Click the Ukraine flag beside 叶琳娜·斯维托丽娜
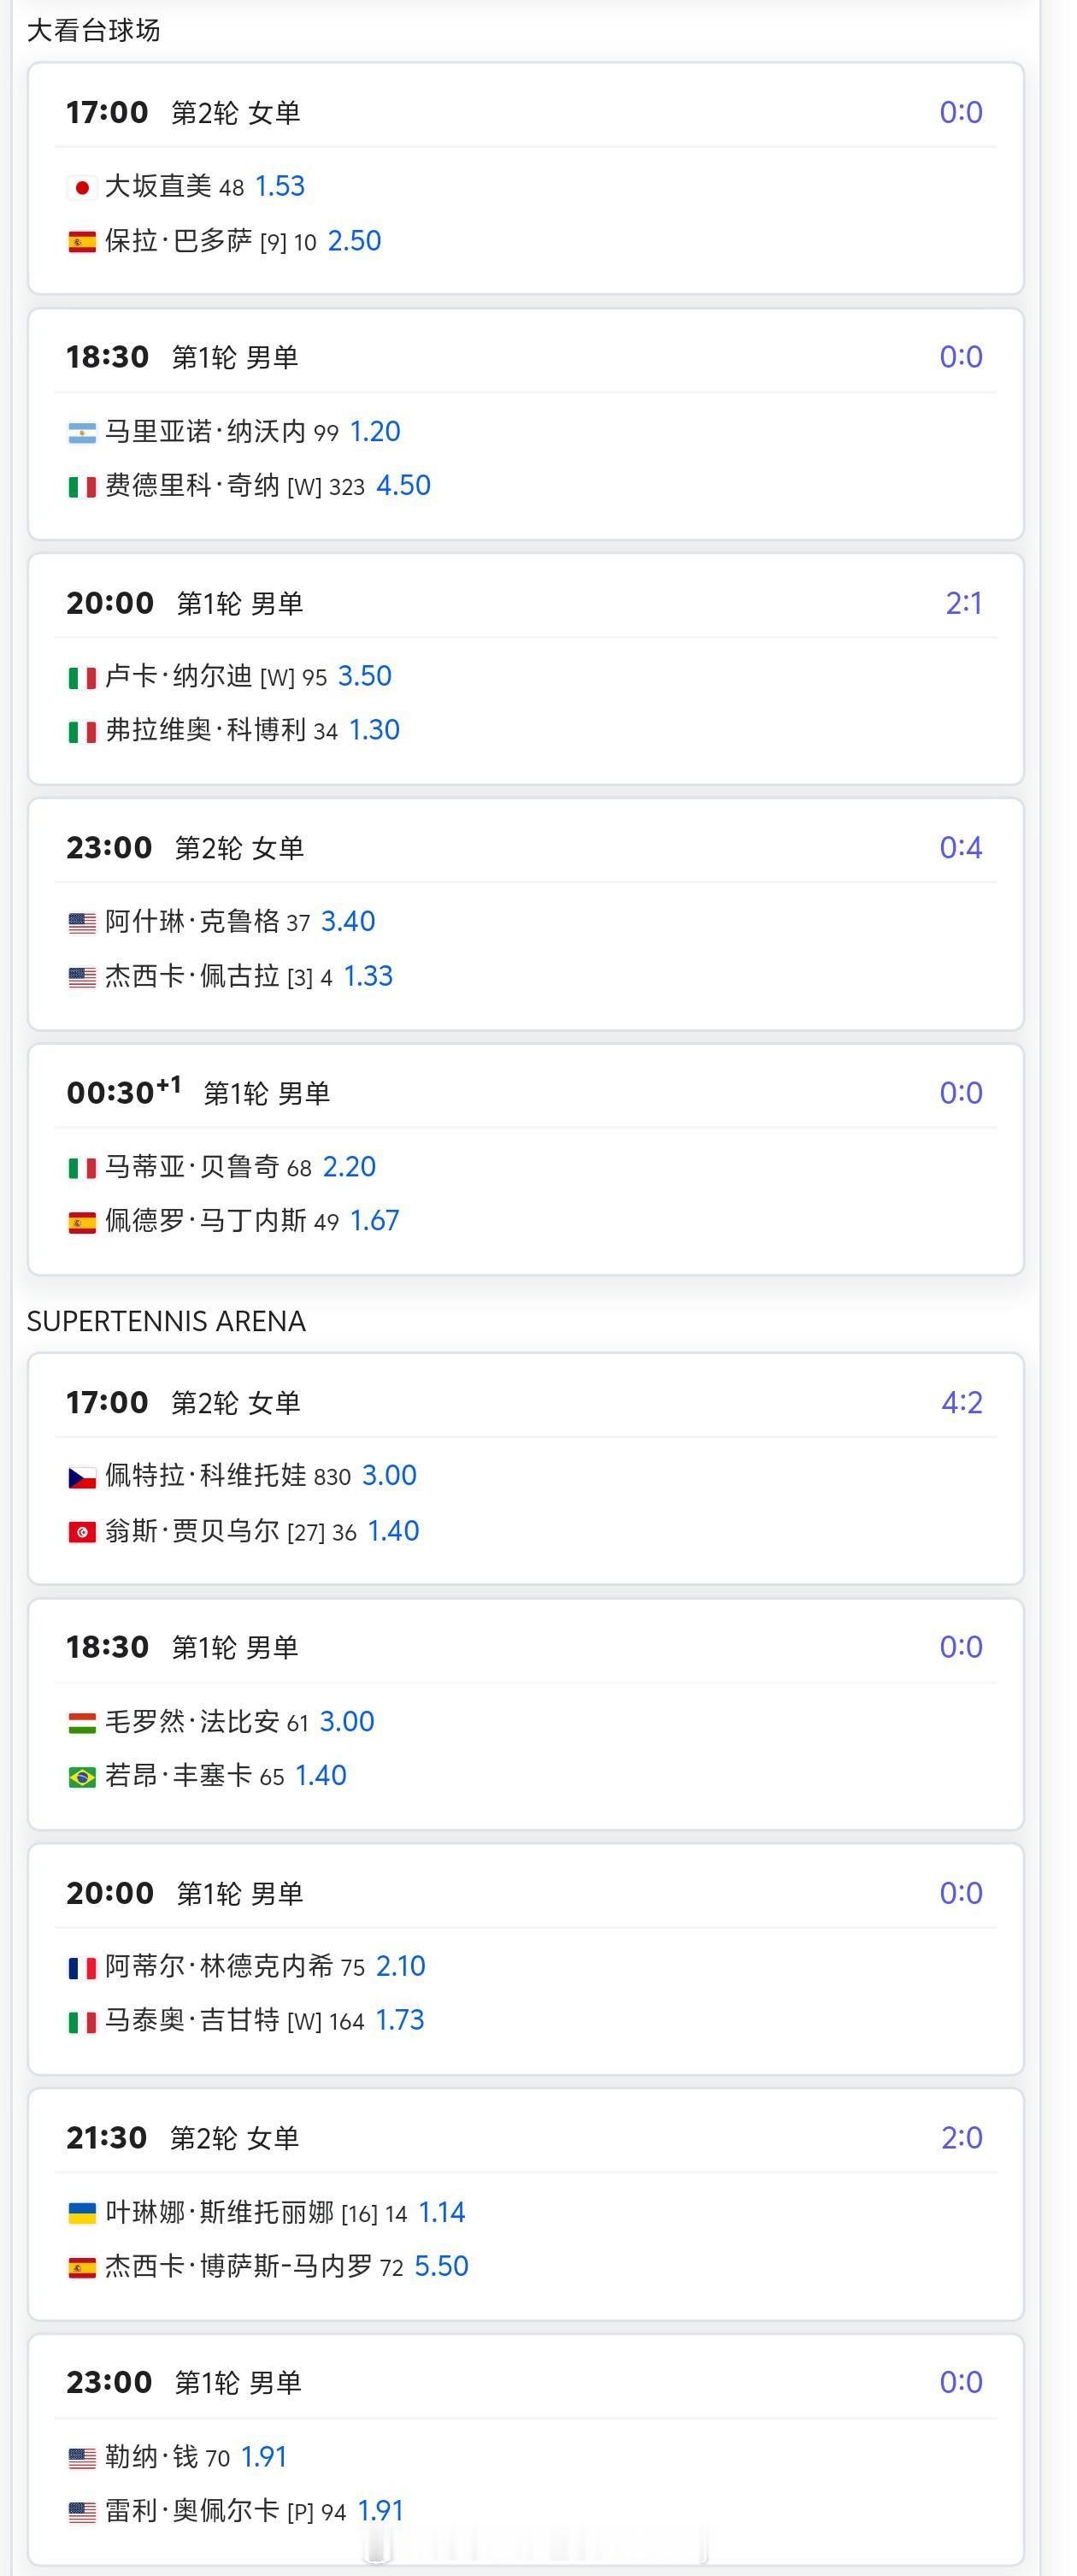 coord(82,2213)
